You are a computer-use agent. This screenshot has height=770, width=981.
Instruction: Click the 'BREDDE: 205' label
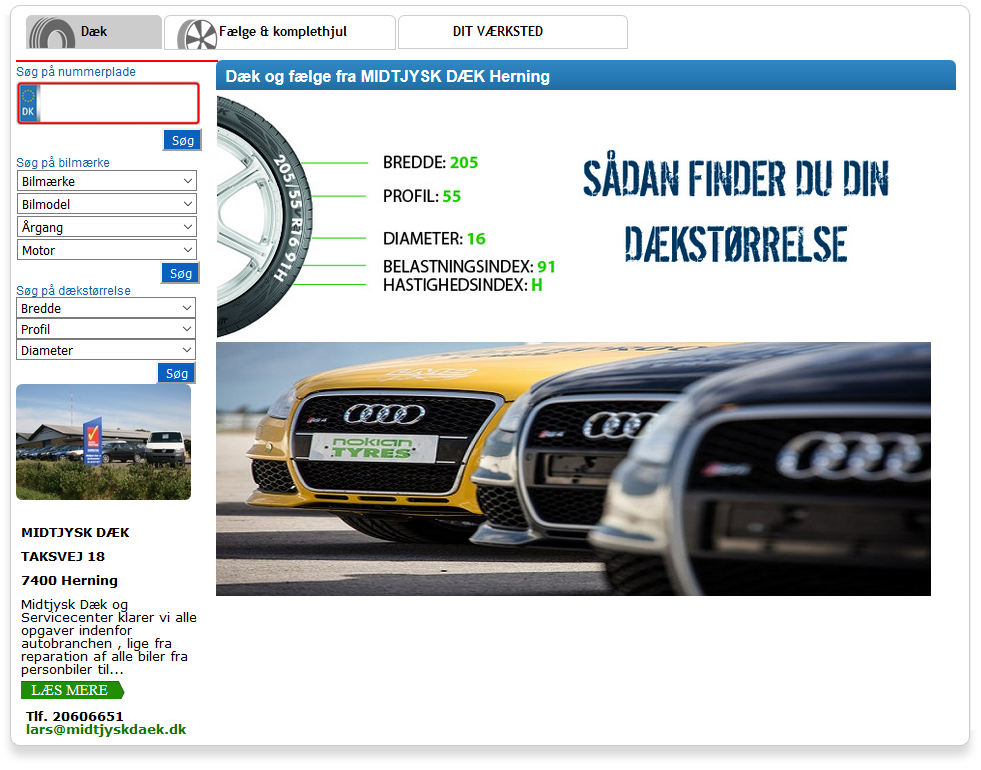tap(430, 163)
